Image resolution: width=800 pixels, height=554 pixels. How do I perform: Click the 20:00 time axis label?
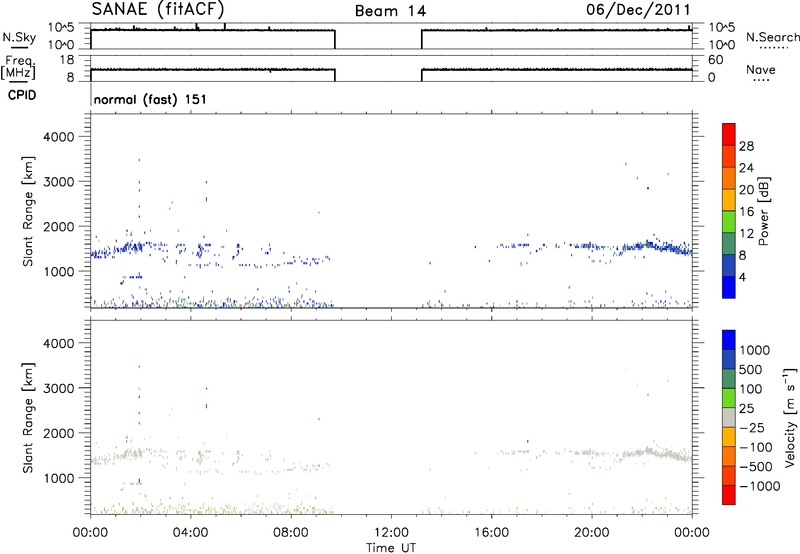[x=591, y=533]
